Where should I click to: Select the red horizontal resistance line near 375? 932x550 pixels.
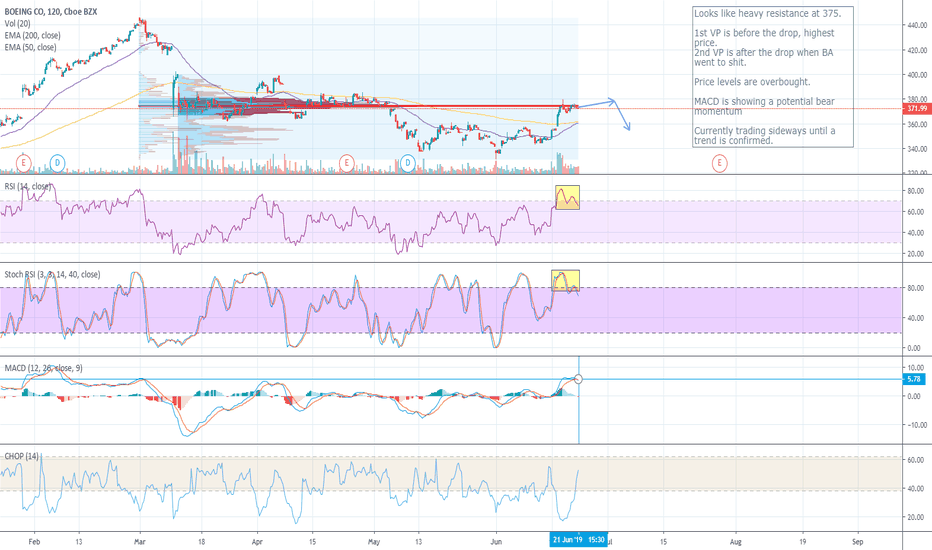point(358,106)
